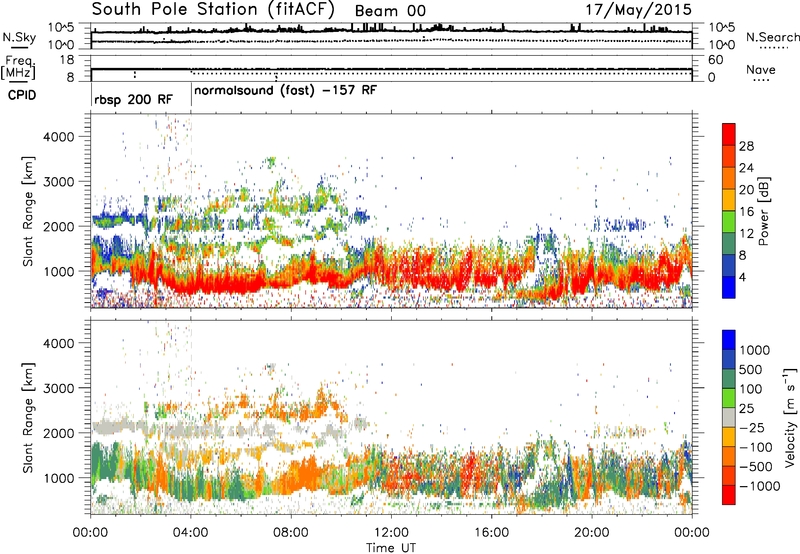Click the red bottom of velocity colorbar
Viewport: 800px width, 554px height.
729,495
